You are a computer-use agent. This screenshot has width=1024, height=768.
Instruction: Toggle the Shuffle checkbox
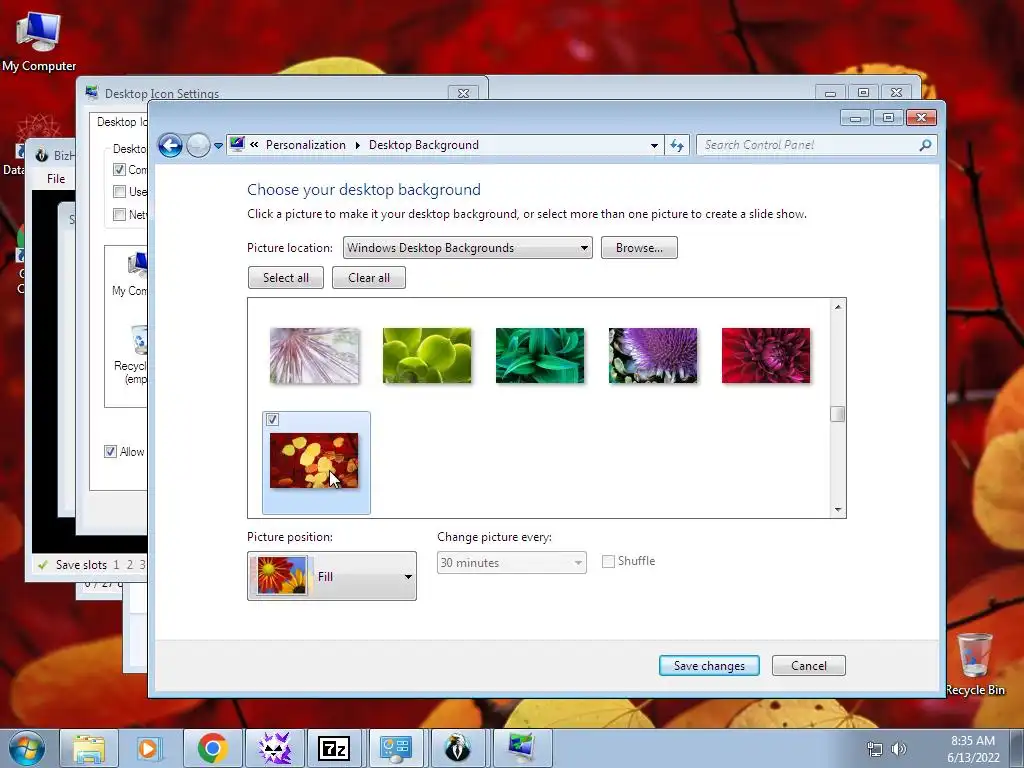pyautogui.click(x=608, y=561)
